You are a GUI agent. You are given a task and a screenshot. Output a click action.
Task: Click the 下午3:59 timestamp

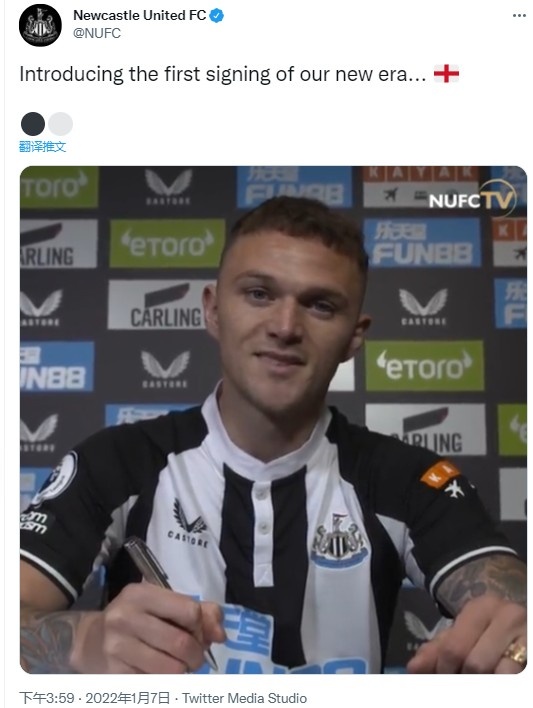point(47,698)
